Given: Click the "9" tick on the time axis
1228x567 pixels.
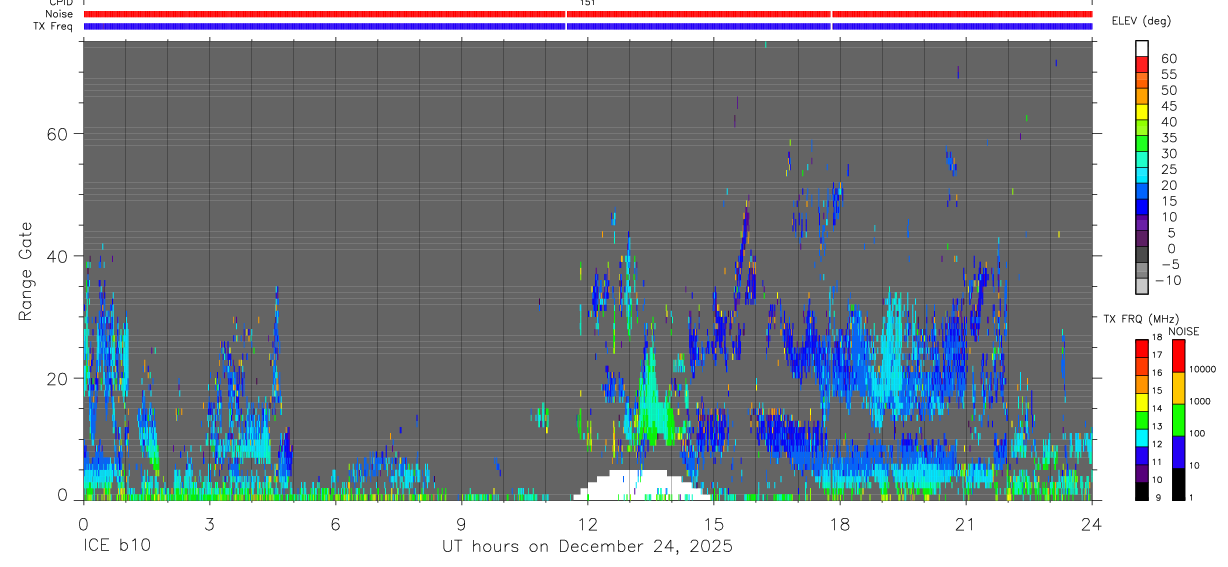Looking at the screenshot, I should click(461, 523).
